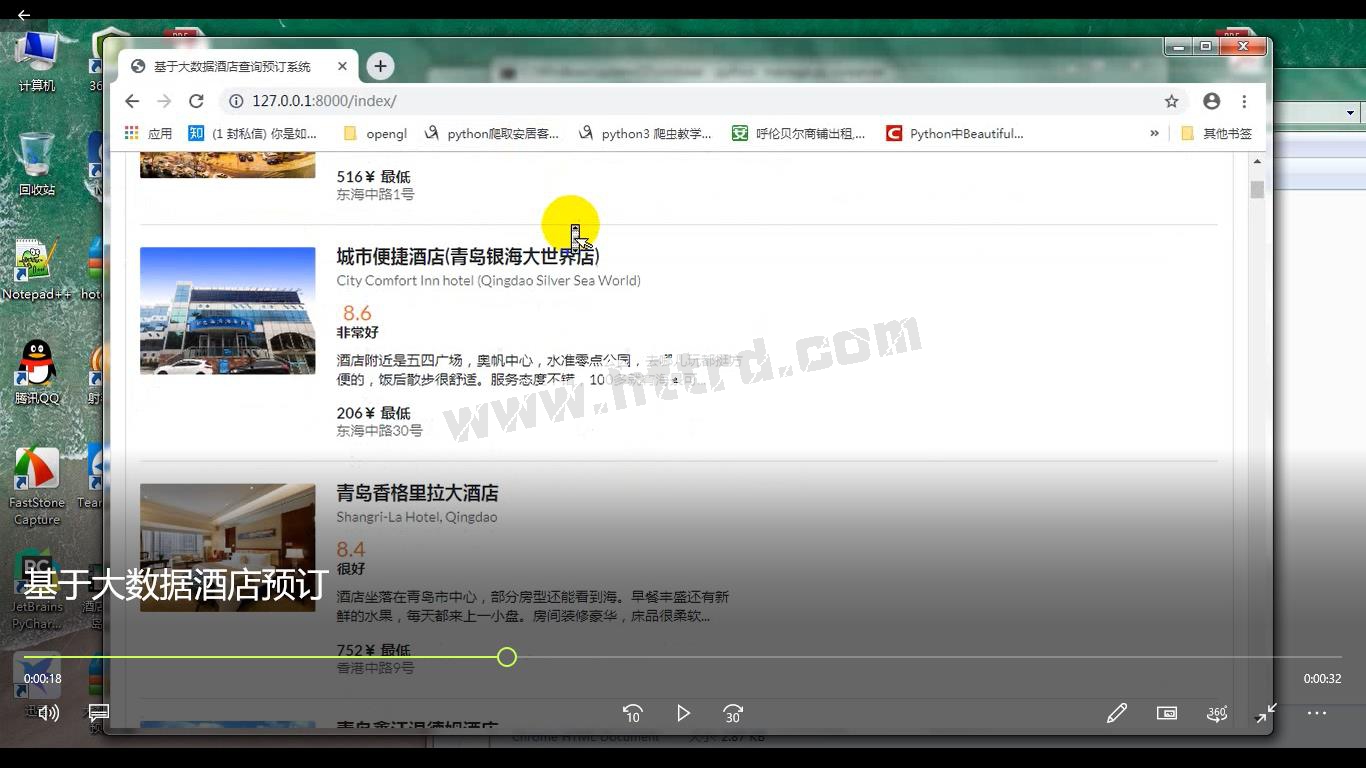The height and width of the screenshot is (768, 1366).
Task: Open the Other bookmarks folder
Action: pyautogui.click(x=1216, y=133)
